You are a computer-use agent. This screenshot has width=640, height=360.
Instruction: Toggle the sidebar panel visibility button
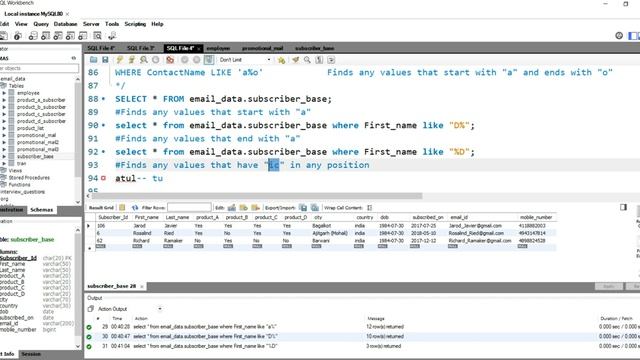point(633,36)
